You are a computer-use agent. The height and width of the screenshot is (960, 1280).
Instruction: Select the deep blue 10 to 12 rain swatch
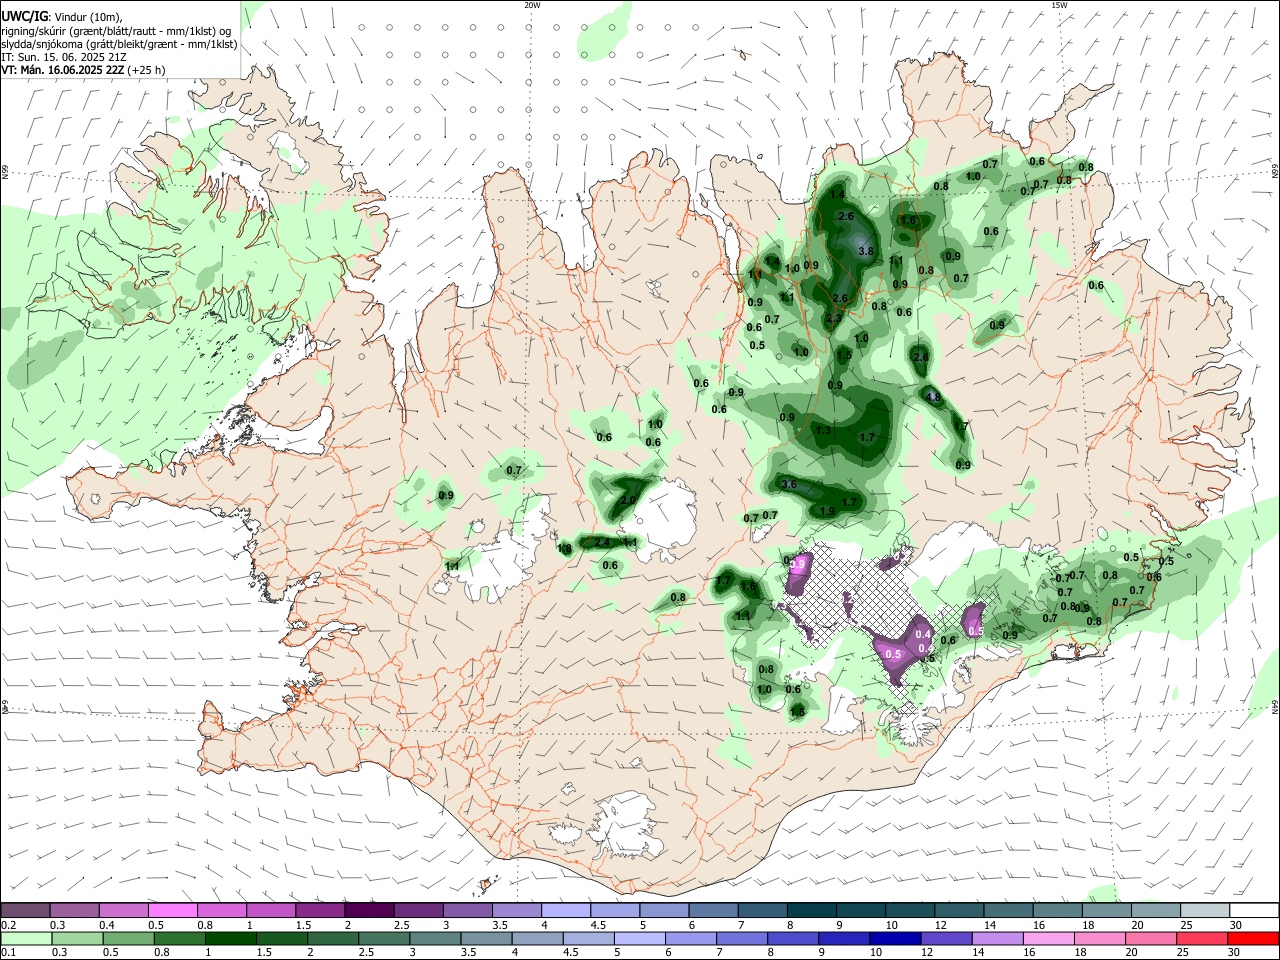click(x=895, y=938)
